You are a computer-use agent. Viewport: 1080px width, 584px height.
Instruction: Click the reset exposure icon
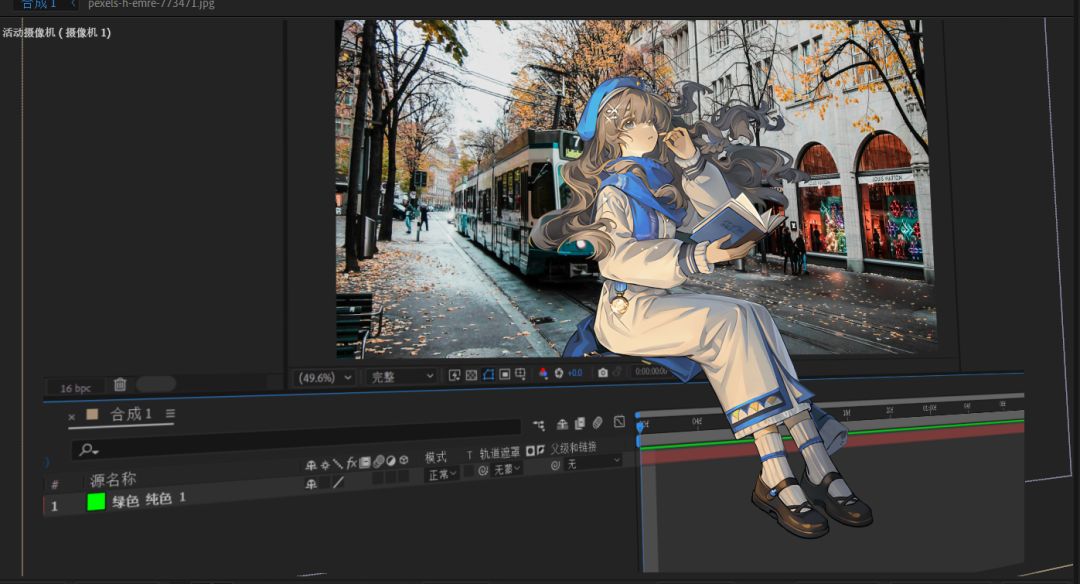pyautogui.click(x=559, y=374)
